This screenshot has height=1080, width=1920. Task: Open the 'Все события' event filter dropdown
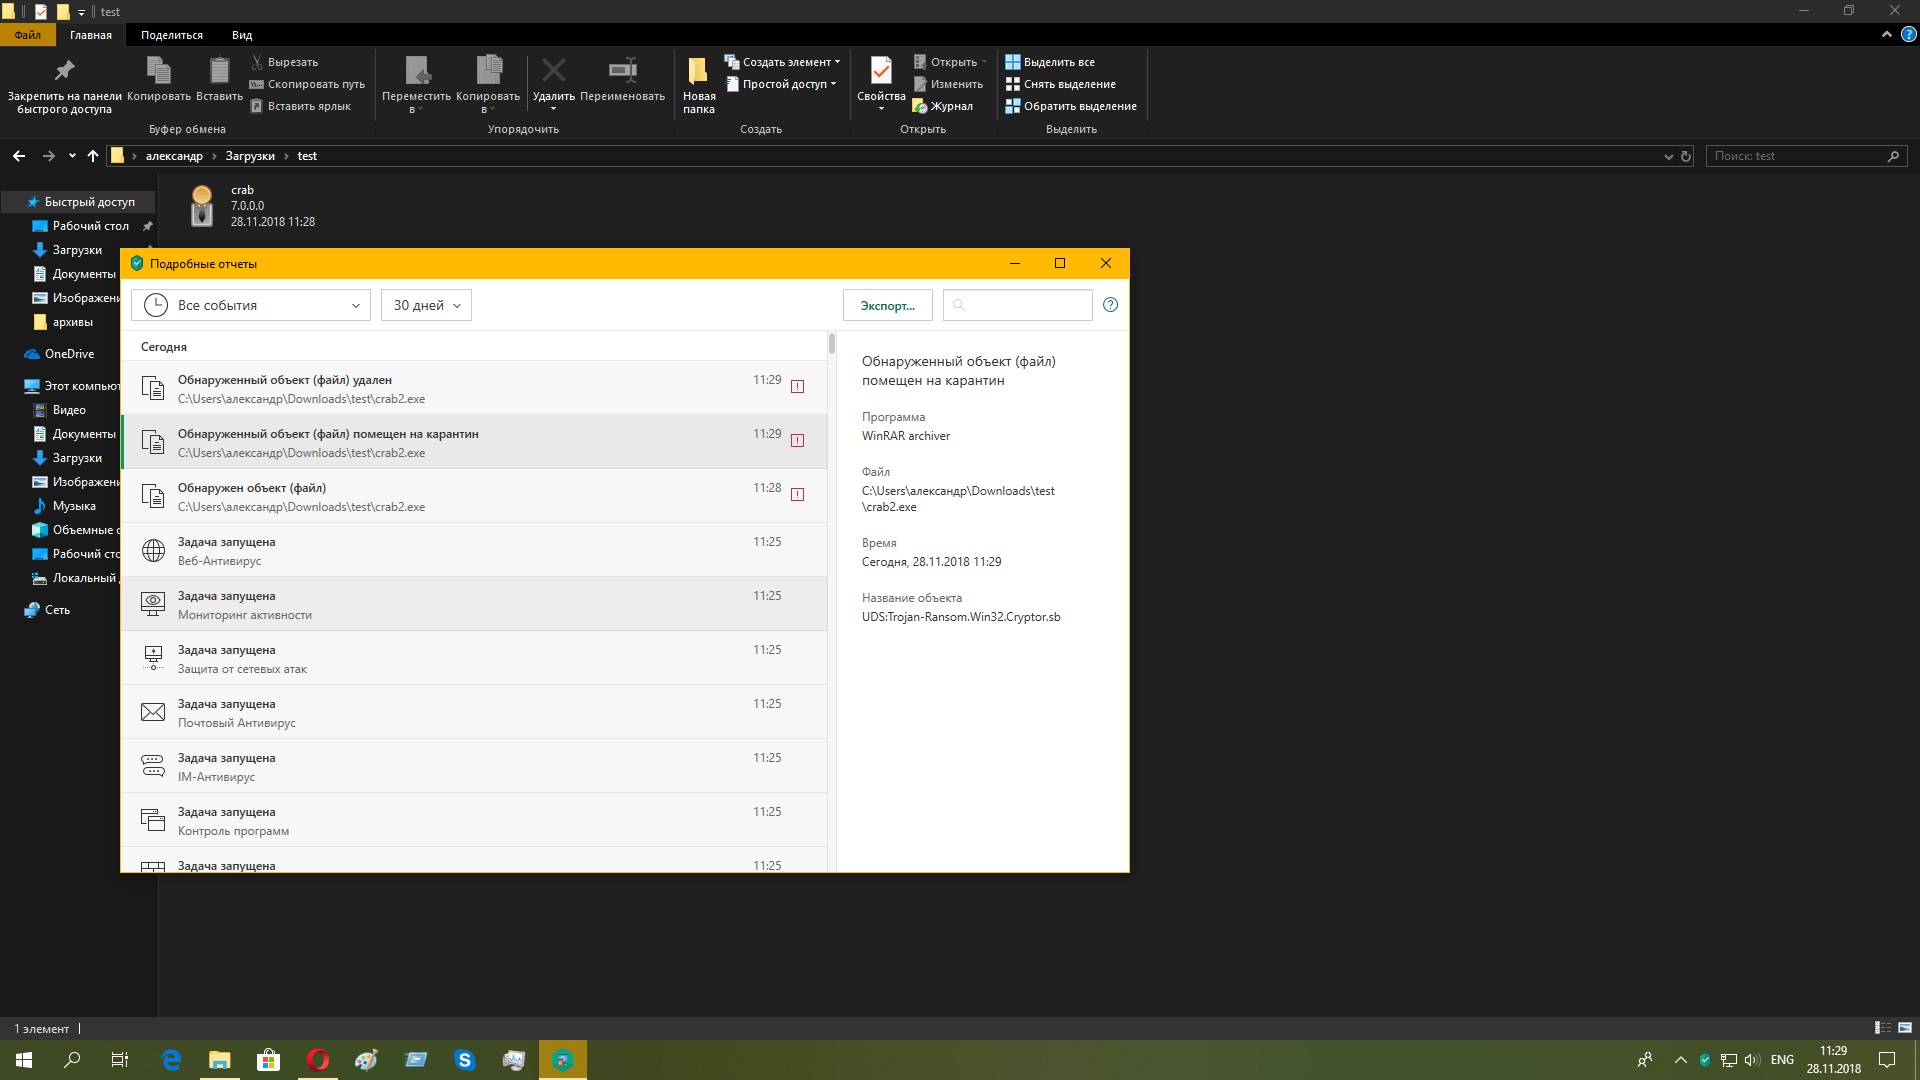251,305
